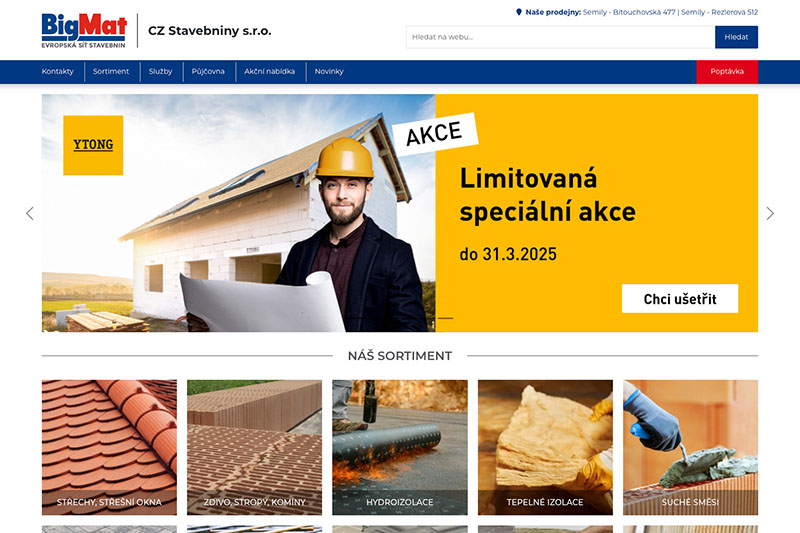Click the search field Hledat na webu
This screenshot has width=800, height=533.
coord(560,37)
